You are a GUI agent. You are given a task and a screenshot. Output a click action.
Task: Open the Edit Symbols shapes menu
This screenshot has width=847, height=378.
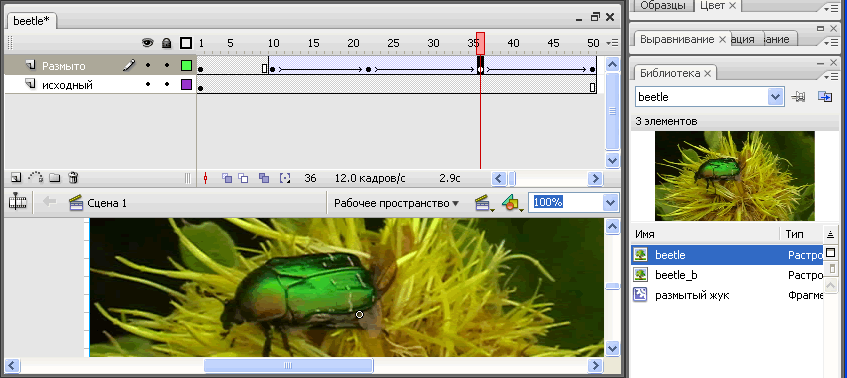click(512, 203)
